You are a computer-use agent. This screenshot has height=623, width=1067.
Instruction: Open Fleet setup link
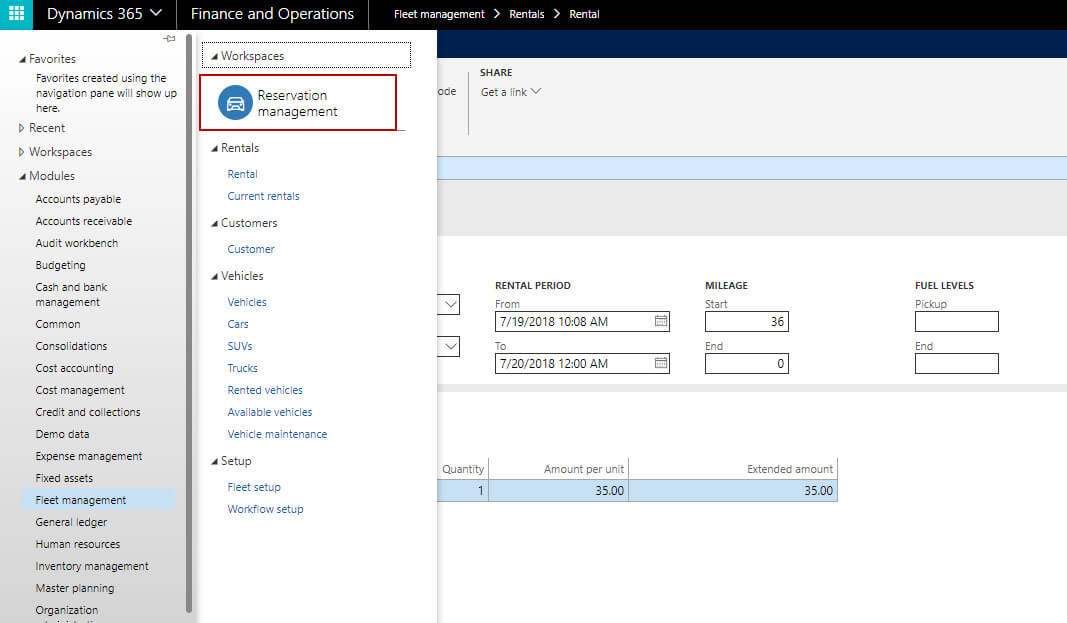[254, 487]
